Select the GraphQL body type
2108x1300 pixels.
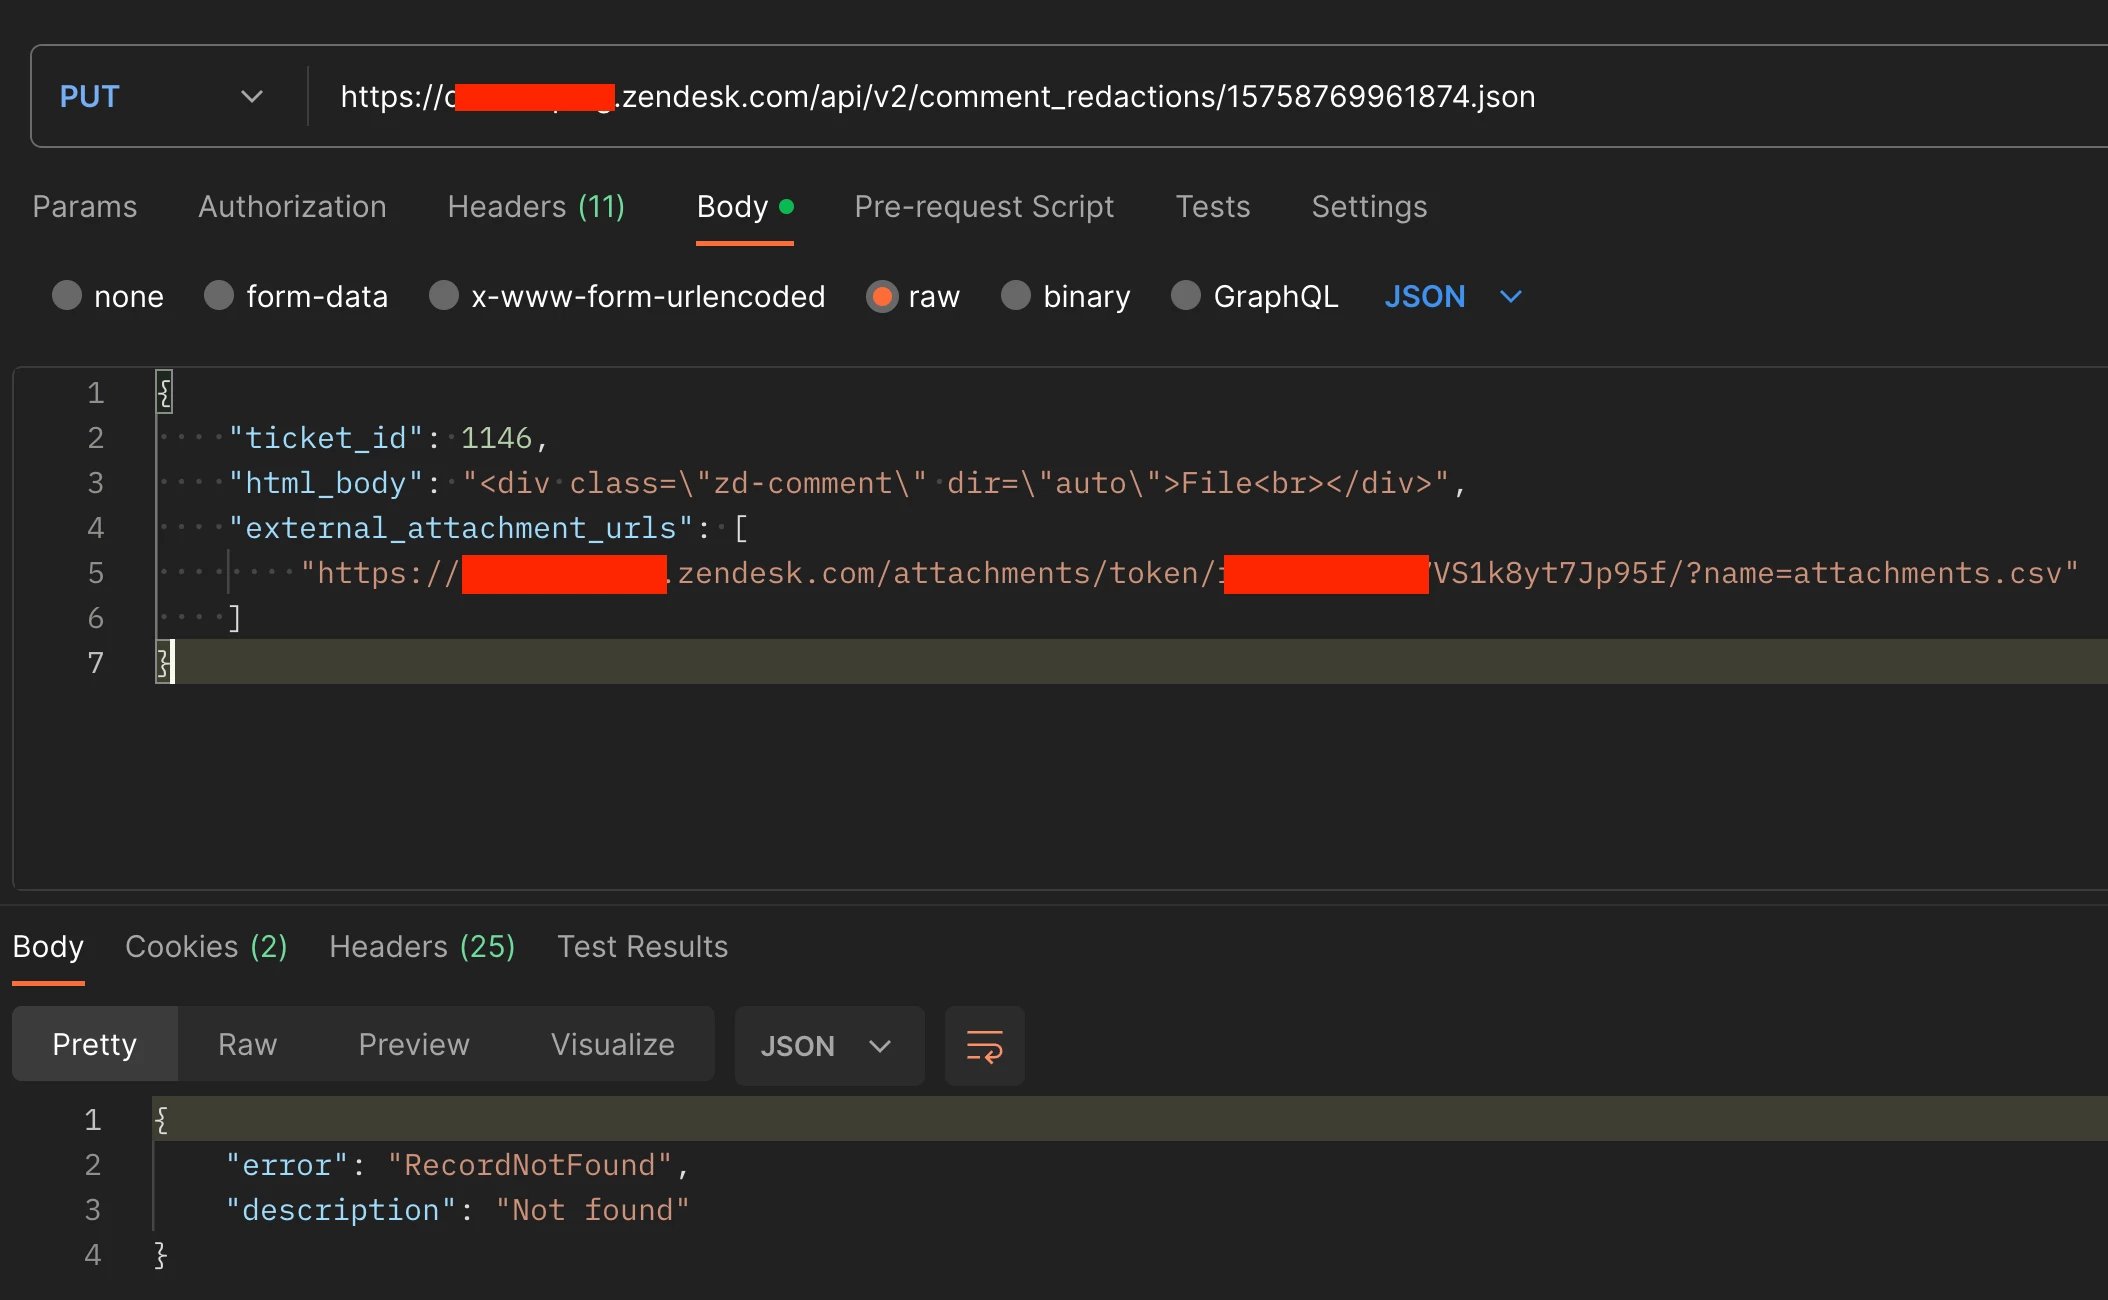click(x=1186, y=296)
